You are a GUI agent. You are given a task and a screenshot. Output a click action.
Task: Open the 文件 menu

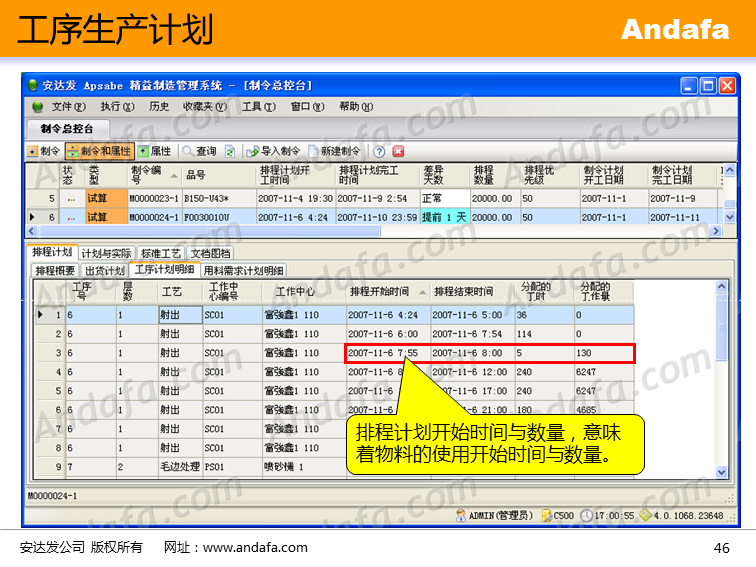coord(68,106)
